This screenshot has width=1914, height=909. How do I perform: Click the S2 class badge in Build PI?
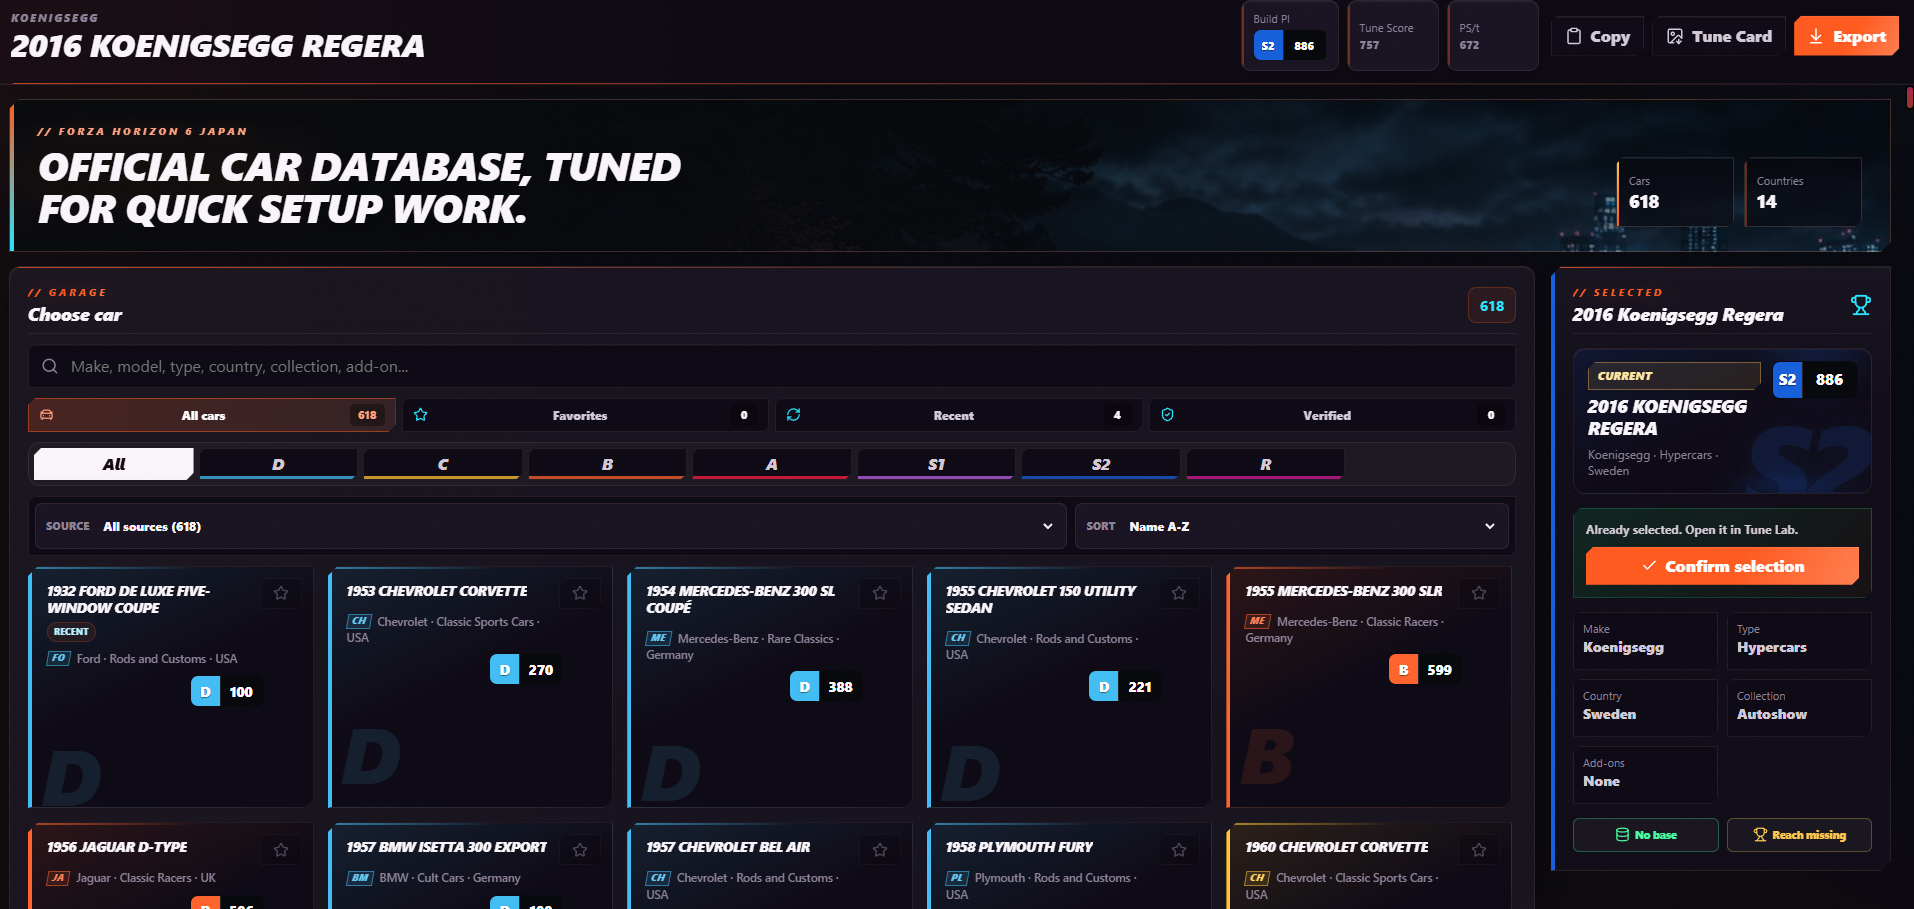tap(1268, 46)
